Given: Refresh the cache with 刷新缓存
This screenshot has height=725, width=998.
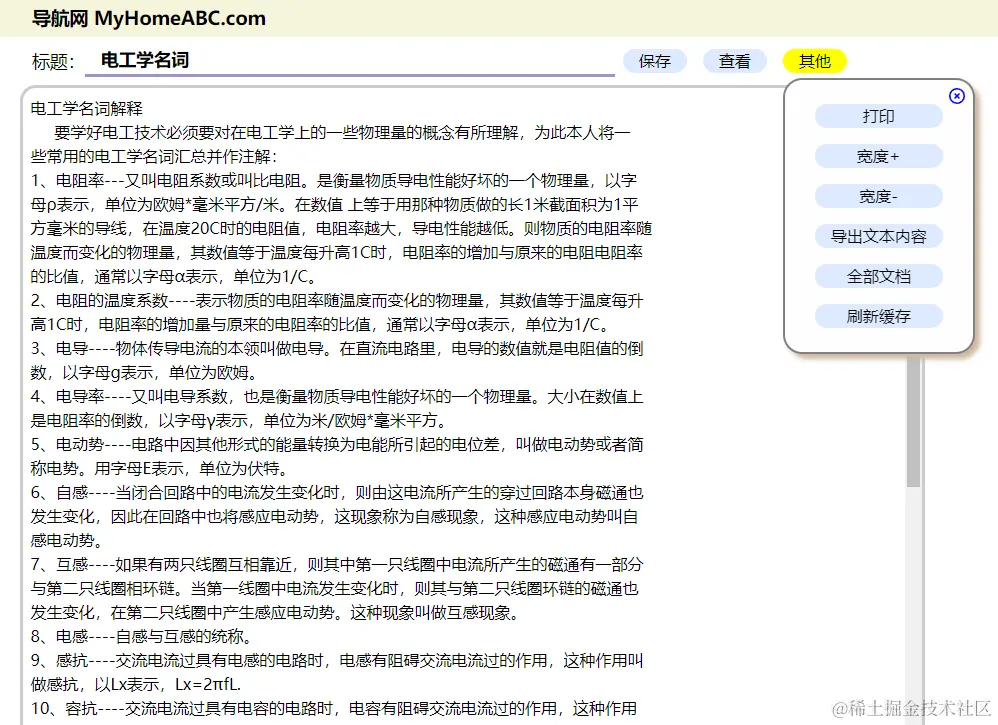Looking at the screenshot, I should point(878,316).
